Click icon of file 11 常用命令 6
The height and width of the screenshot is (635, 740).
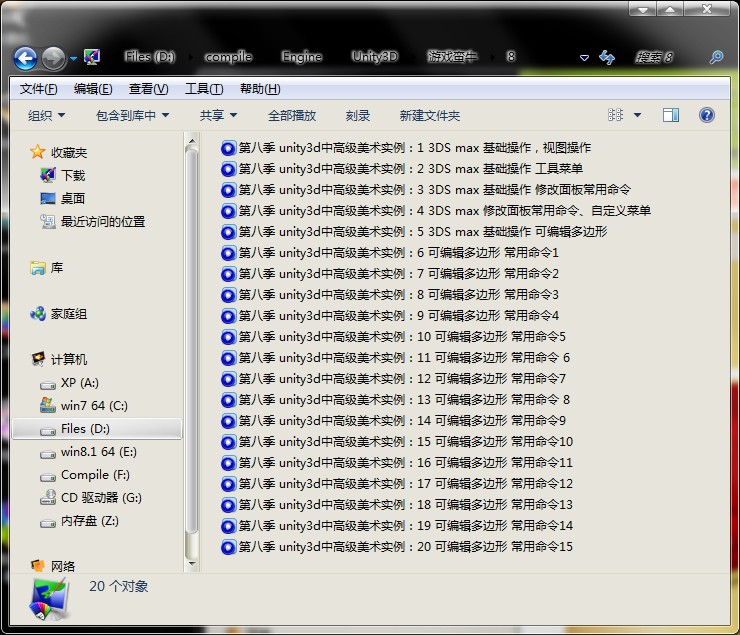pos(228,358)
